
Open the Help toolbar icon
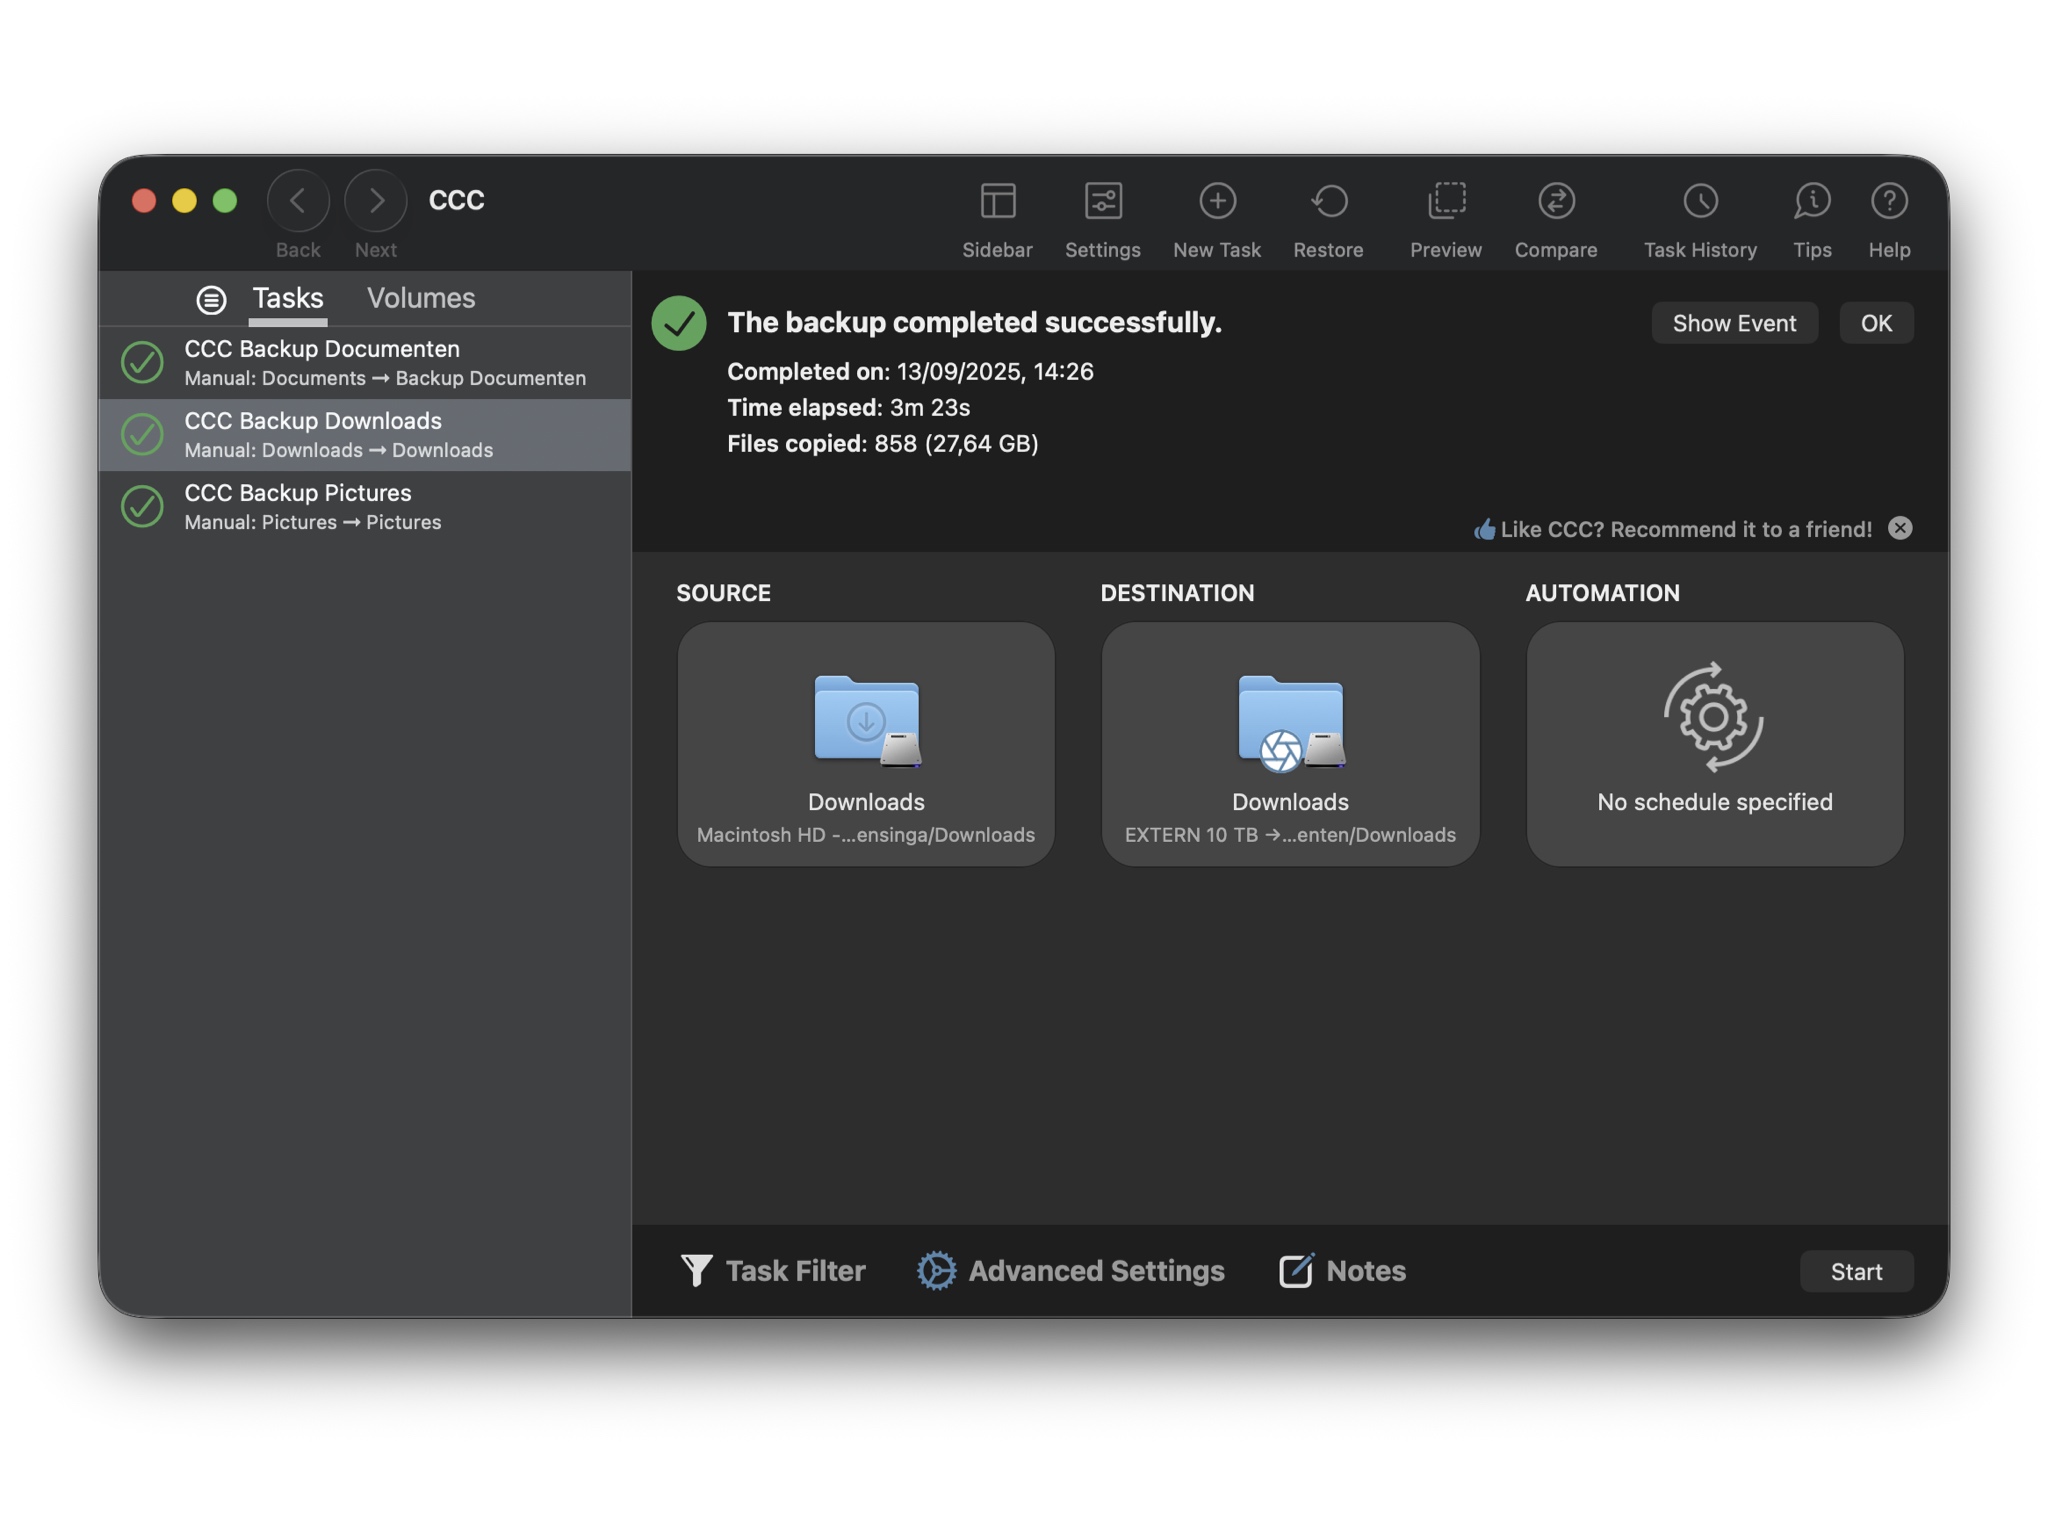click(1889, 201)
